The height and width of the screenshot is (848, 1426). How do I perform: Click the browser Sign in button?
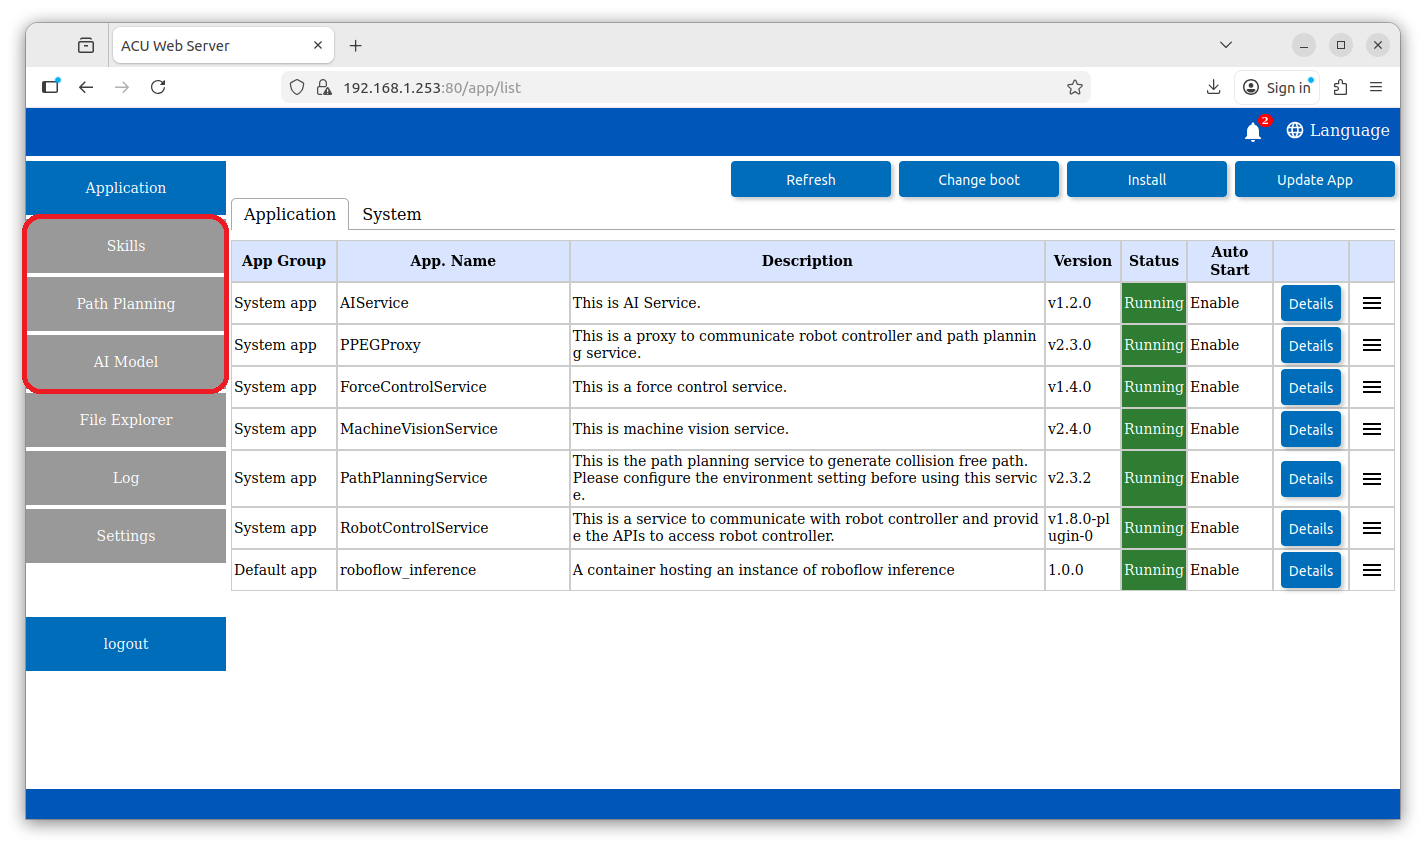pos(1277,87)
